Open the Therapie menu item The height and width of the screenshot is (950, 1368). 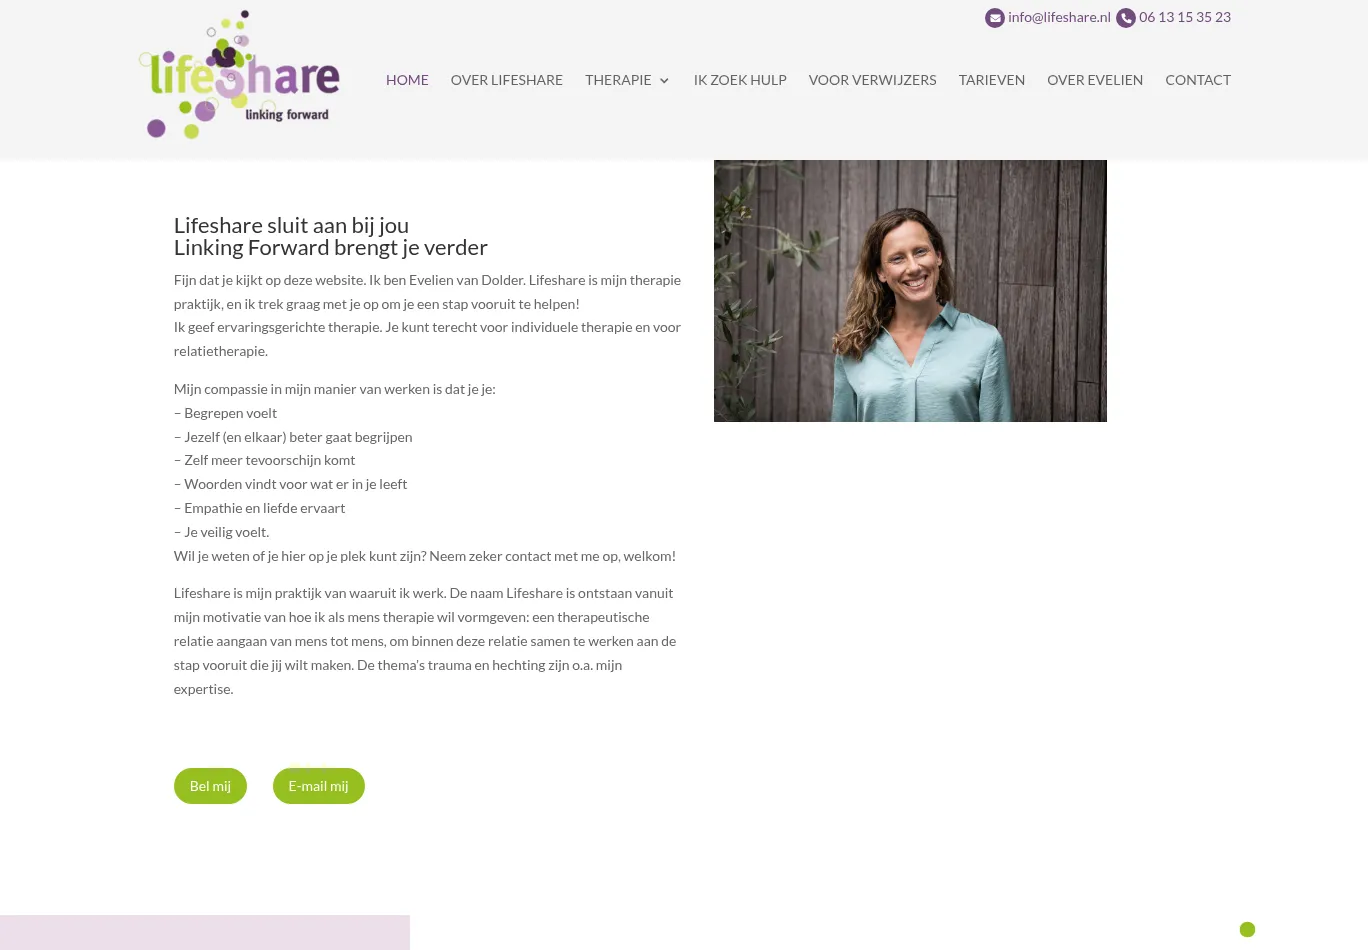pos(618,80)
